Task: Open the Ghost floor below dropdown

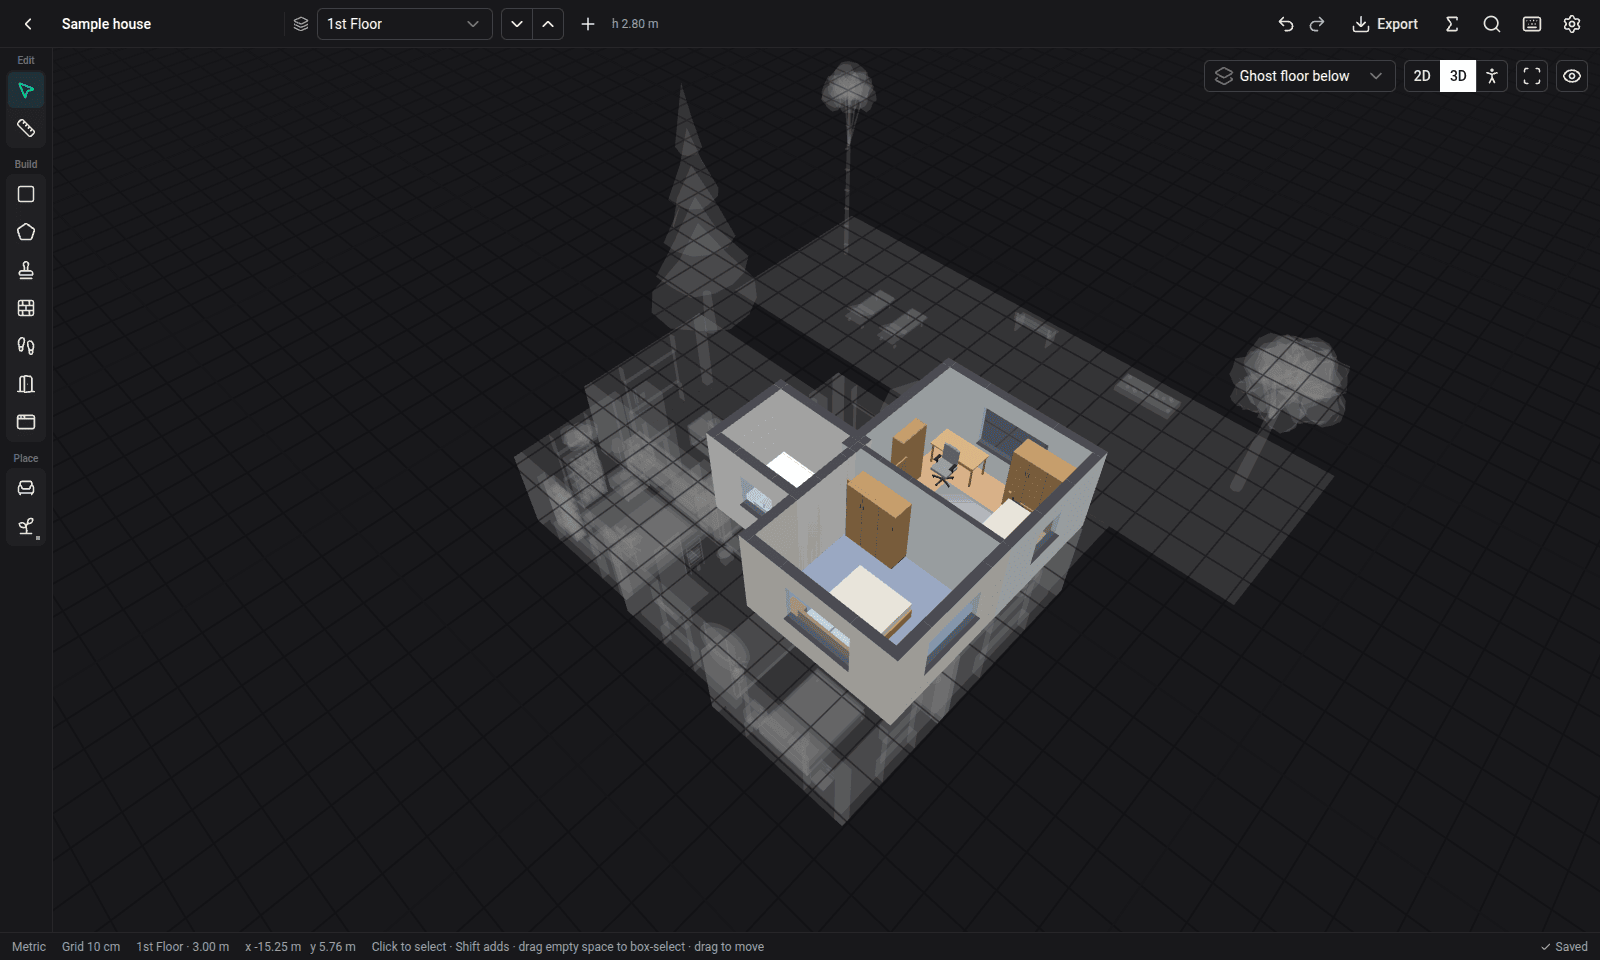Action: pos(1300,76)
